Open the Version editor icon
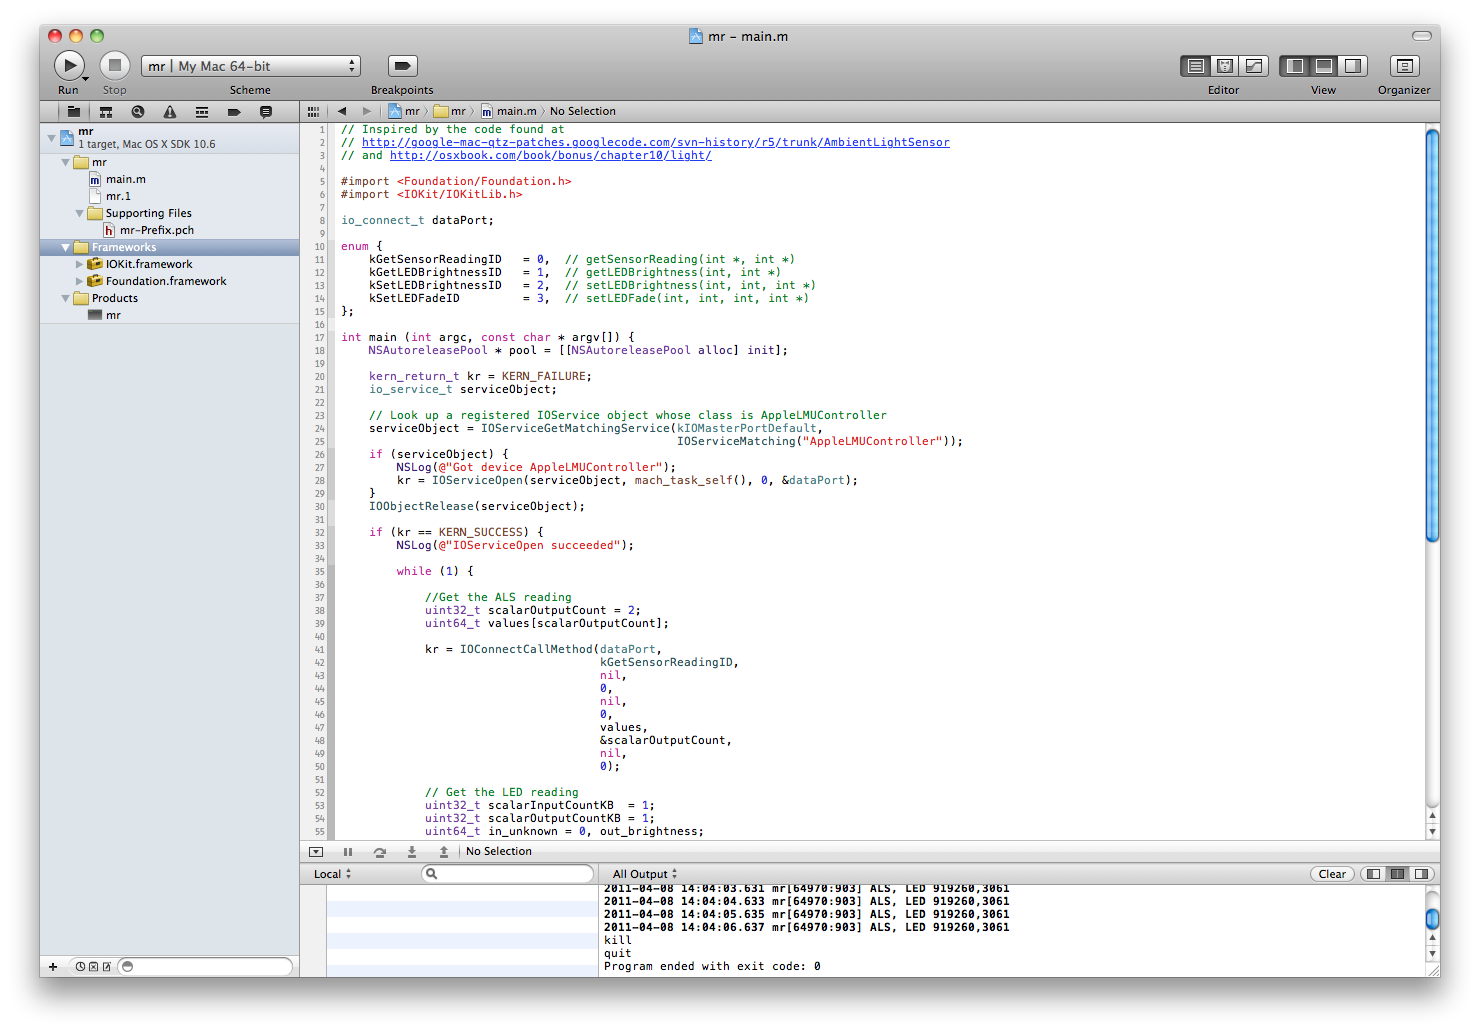This screenshot has height=1032, width=1480. [x=1253, y=66]
